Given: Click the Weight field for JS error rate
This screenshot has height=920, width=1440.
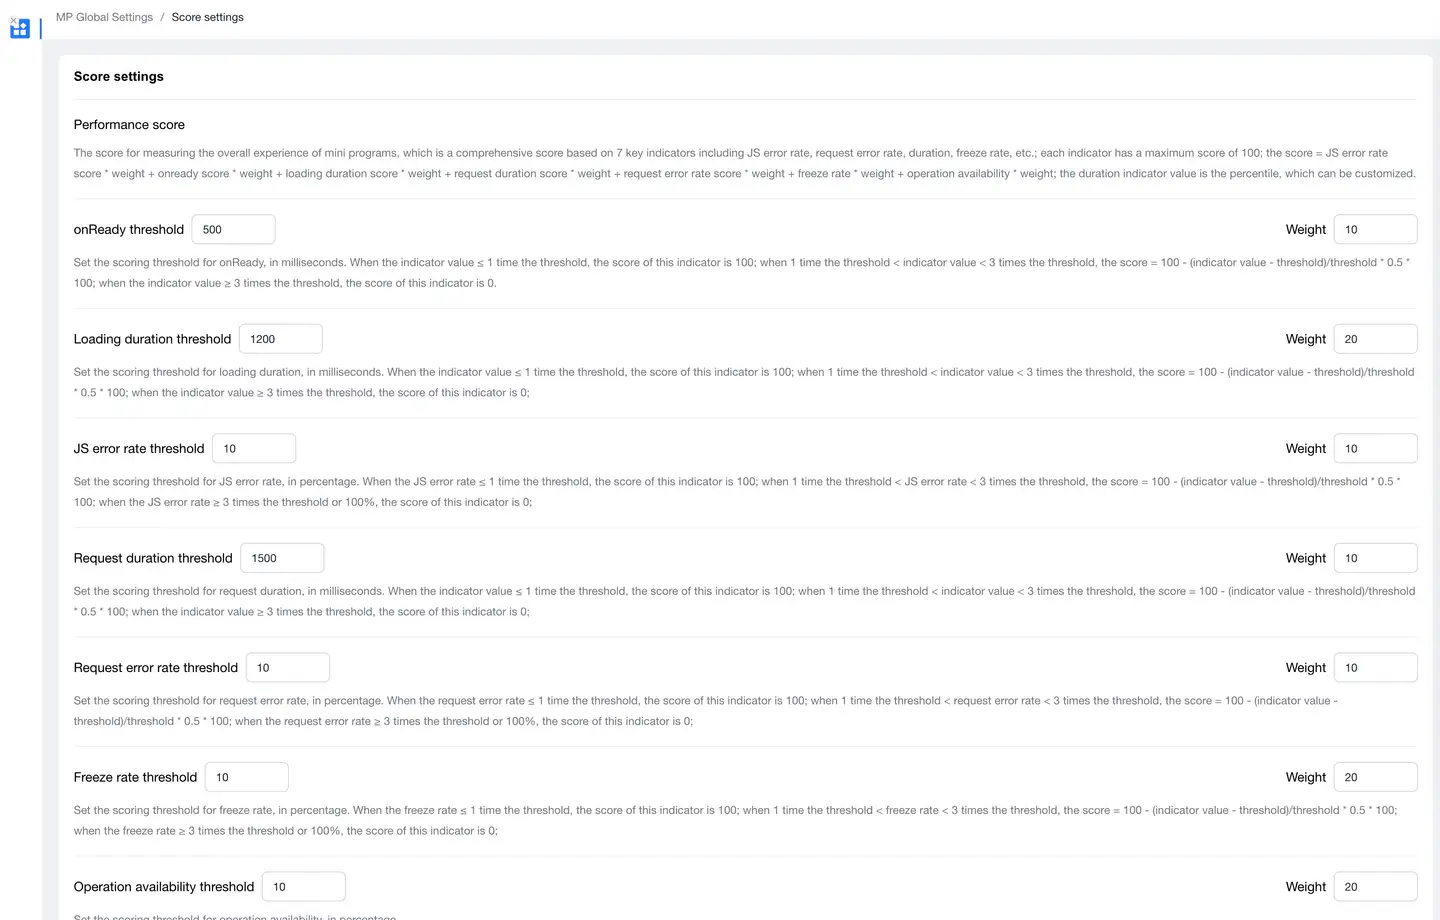Looking at the screenshot, I should [x=1375, y=449].
